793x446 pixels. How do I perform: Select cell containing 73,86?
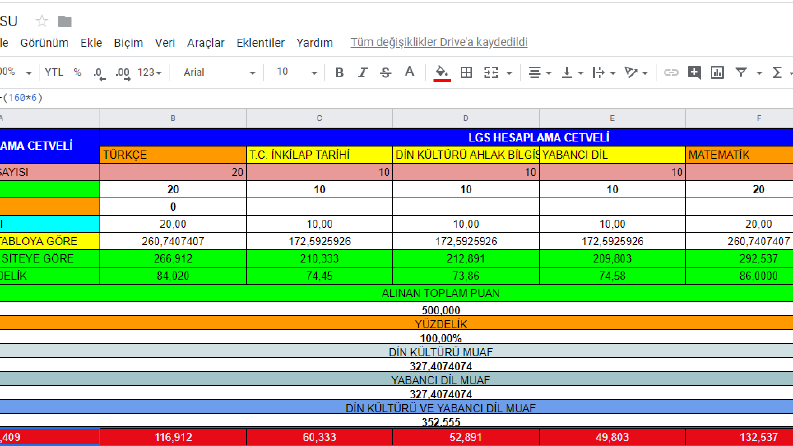466,276
